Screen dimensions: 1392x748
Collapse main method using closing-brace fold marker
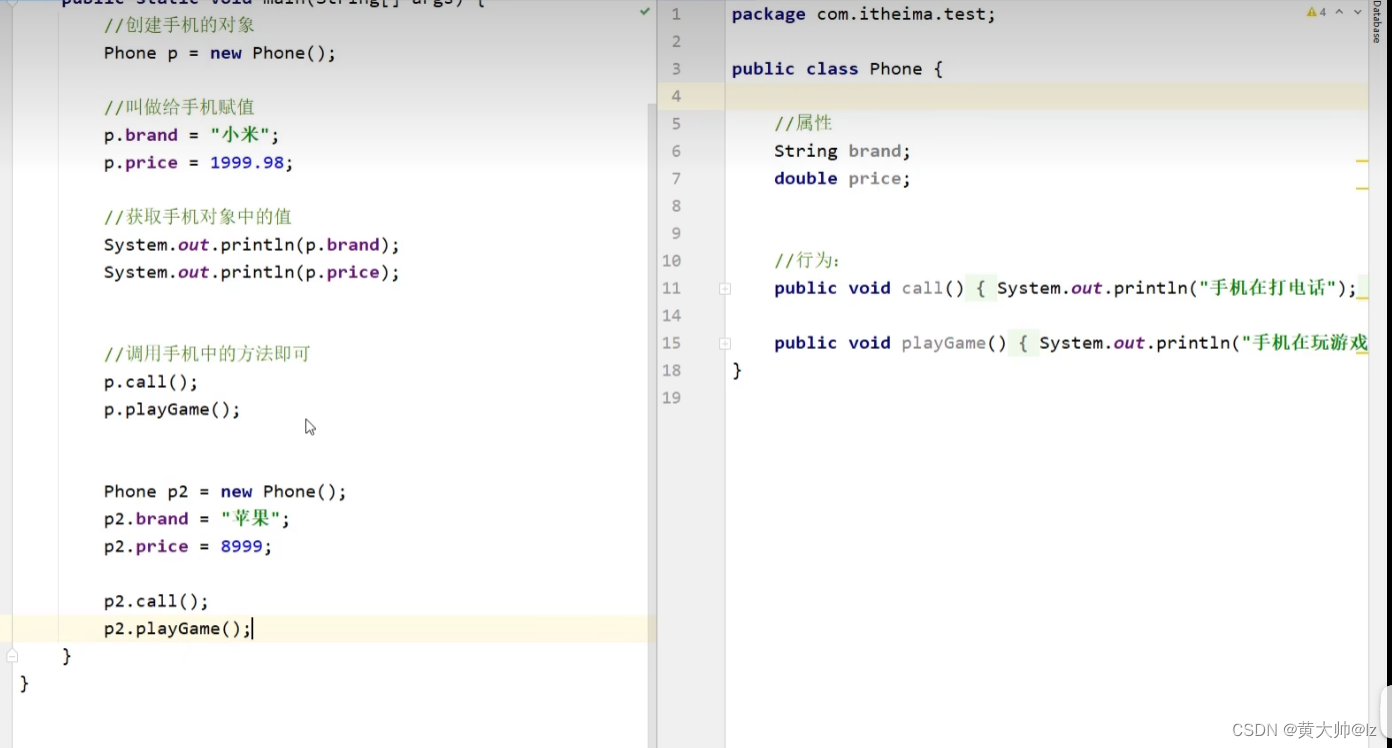(x=12, y=656)
